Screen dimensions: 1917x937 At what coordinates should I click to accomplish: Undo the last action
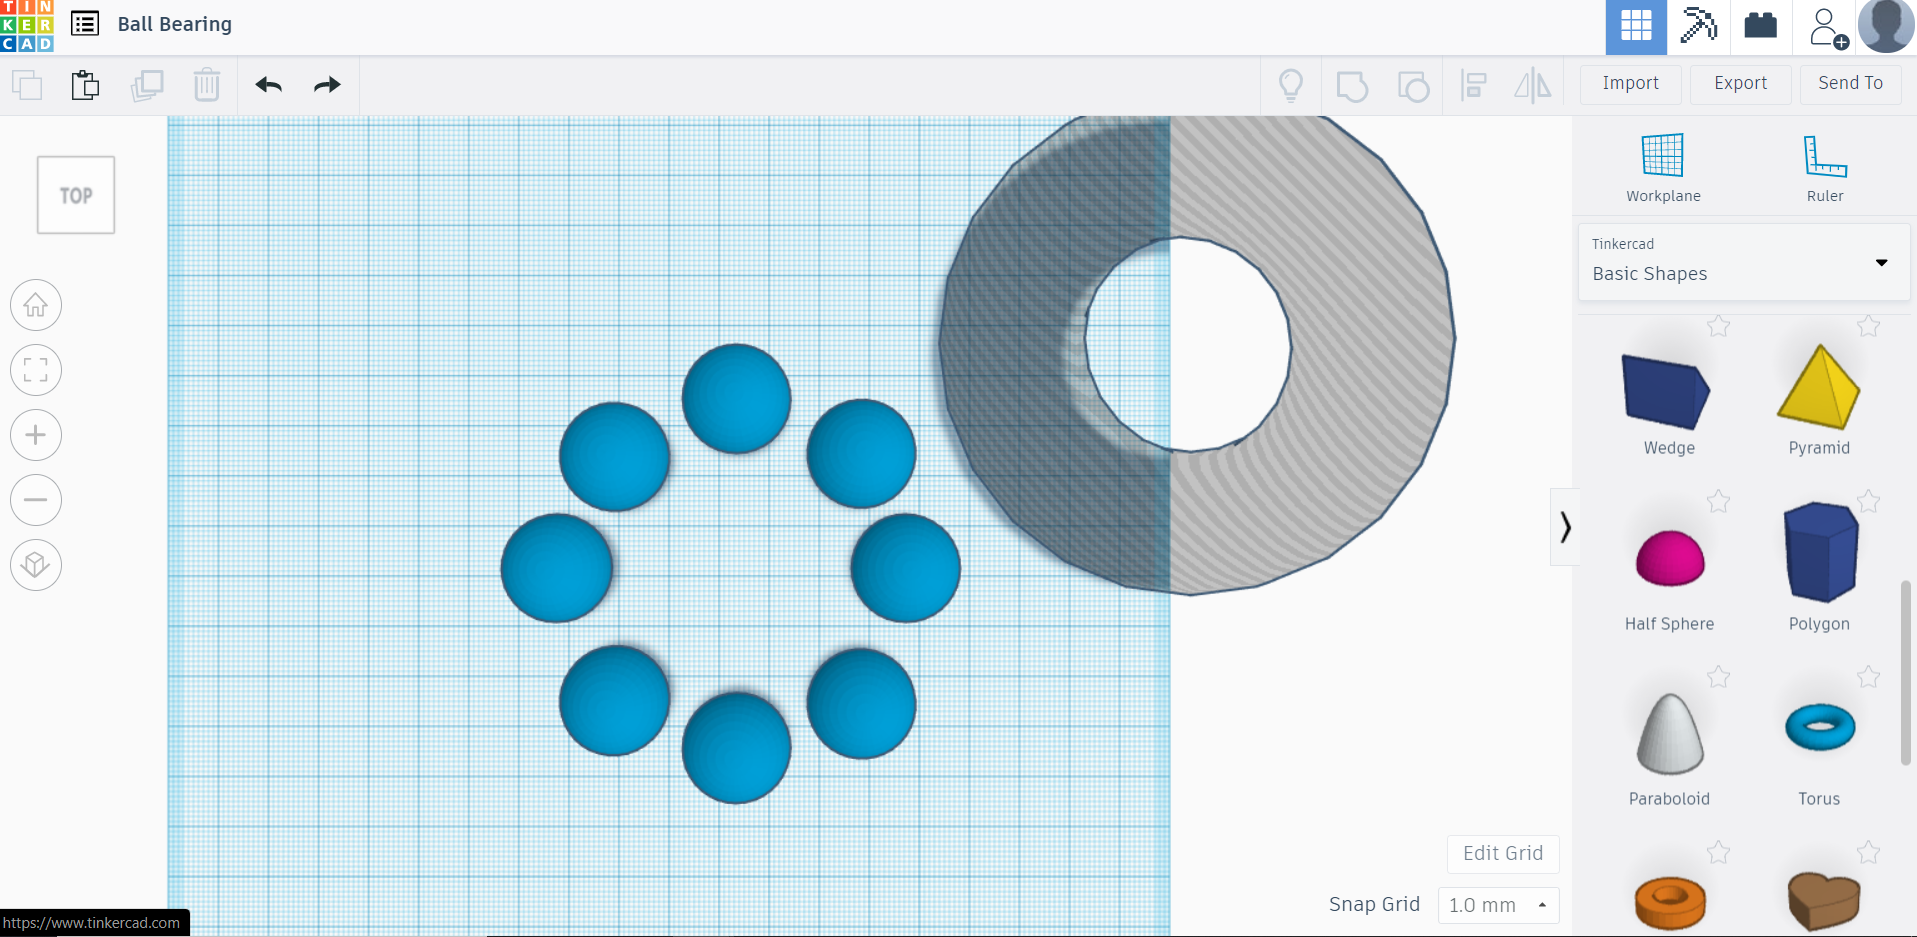pos(268,85)
